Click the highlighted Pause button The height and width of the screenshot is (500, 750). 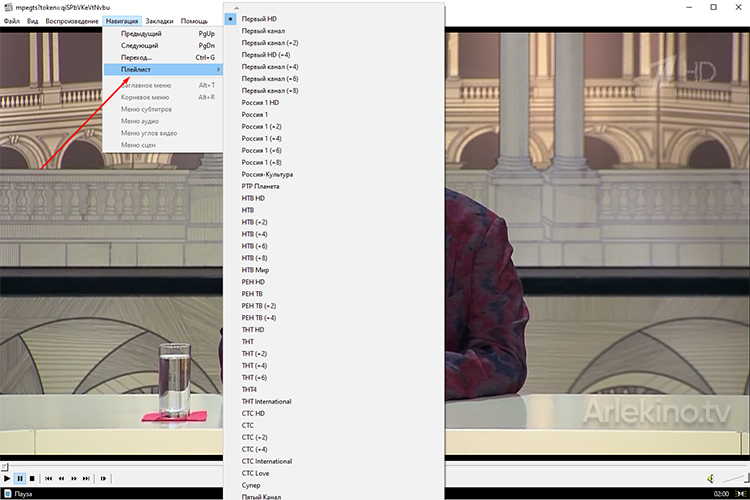tap(20, 478)
